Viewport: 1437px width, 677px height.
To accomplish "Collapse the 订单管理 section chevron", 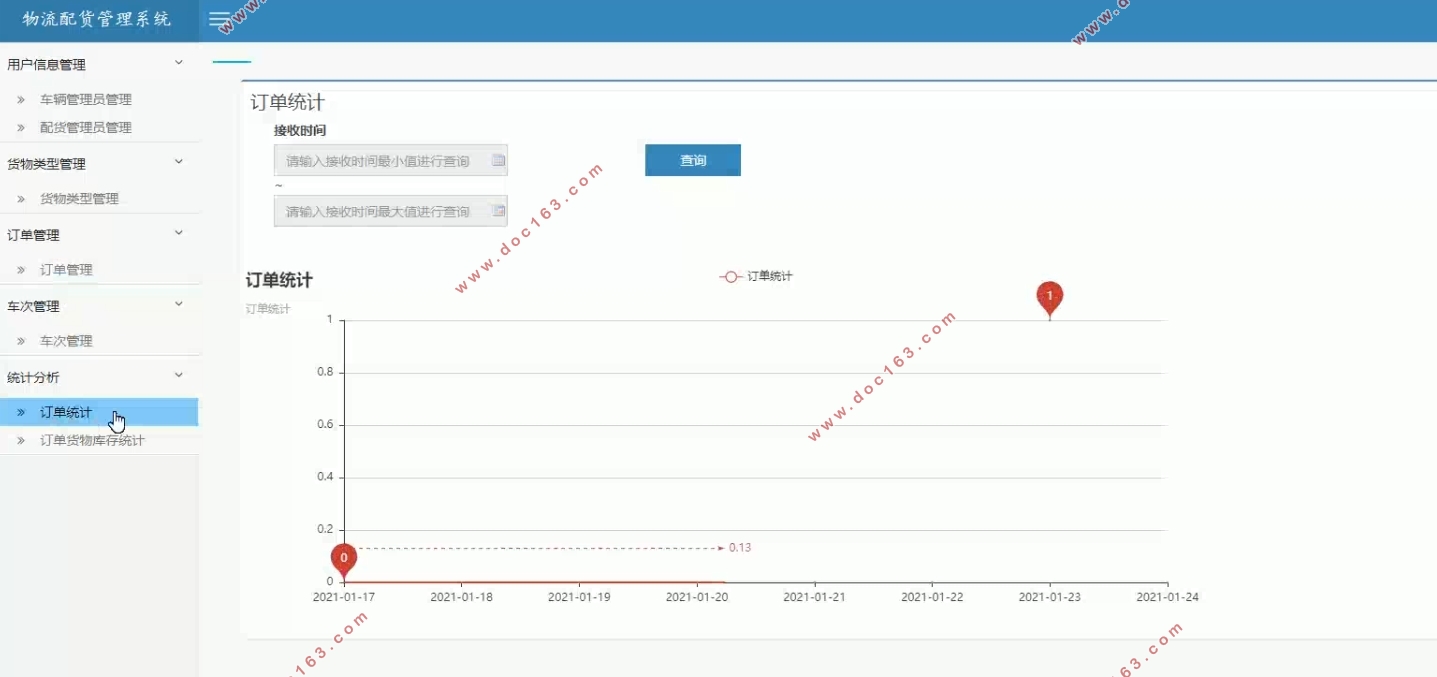I will click(179, 233).
